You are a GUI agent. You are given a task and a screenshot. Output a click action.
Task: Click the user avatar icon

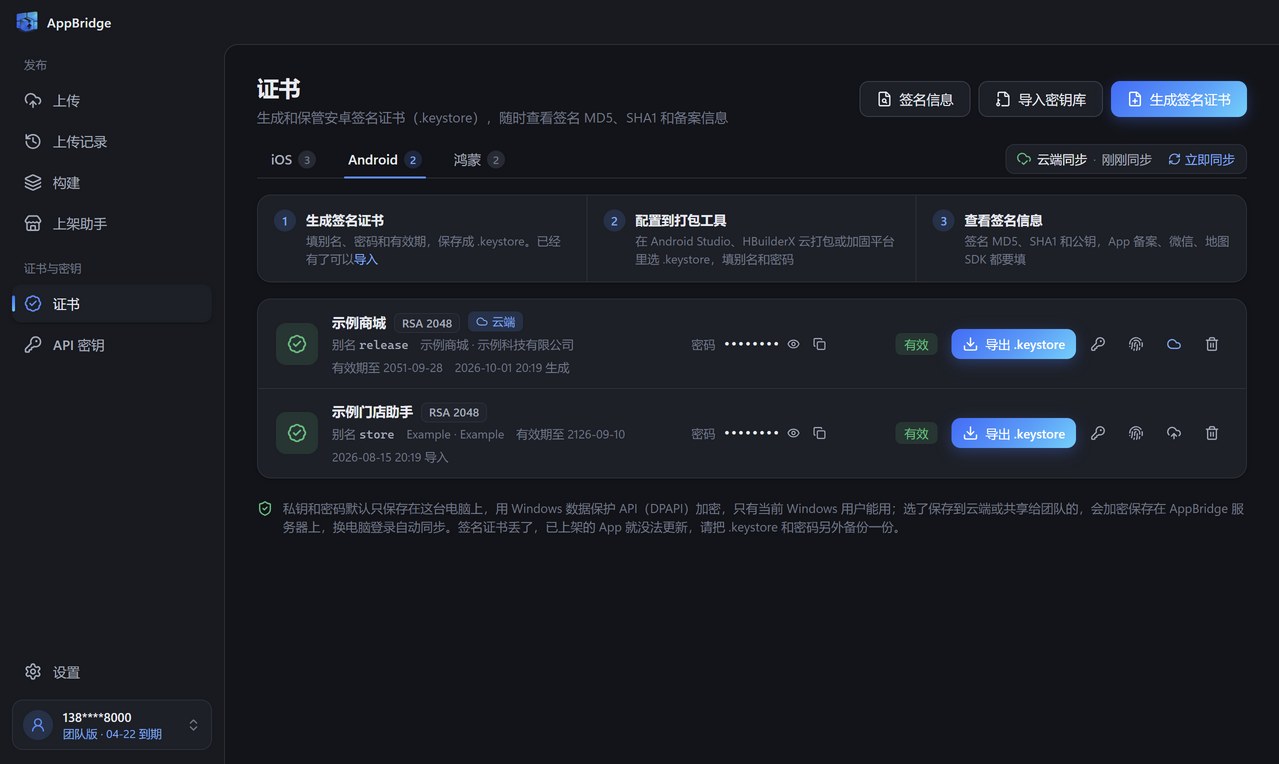click(x=38, y=725)
